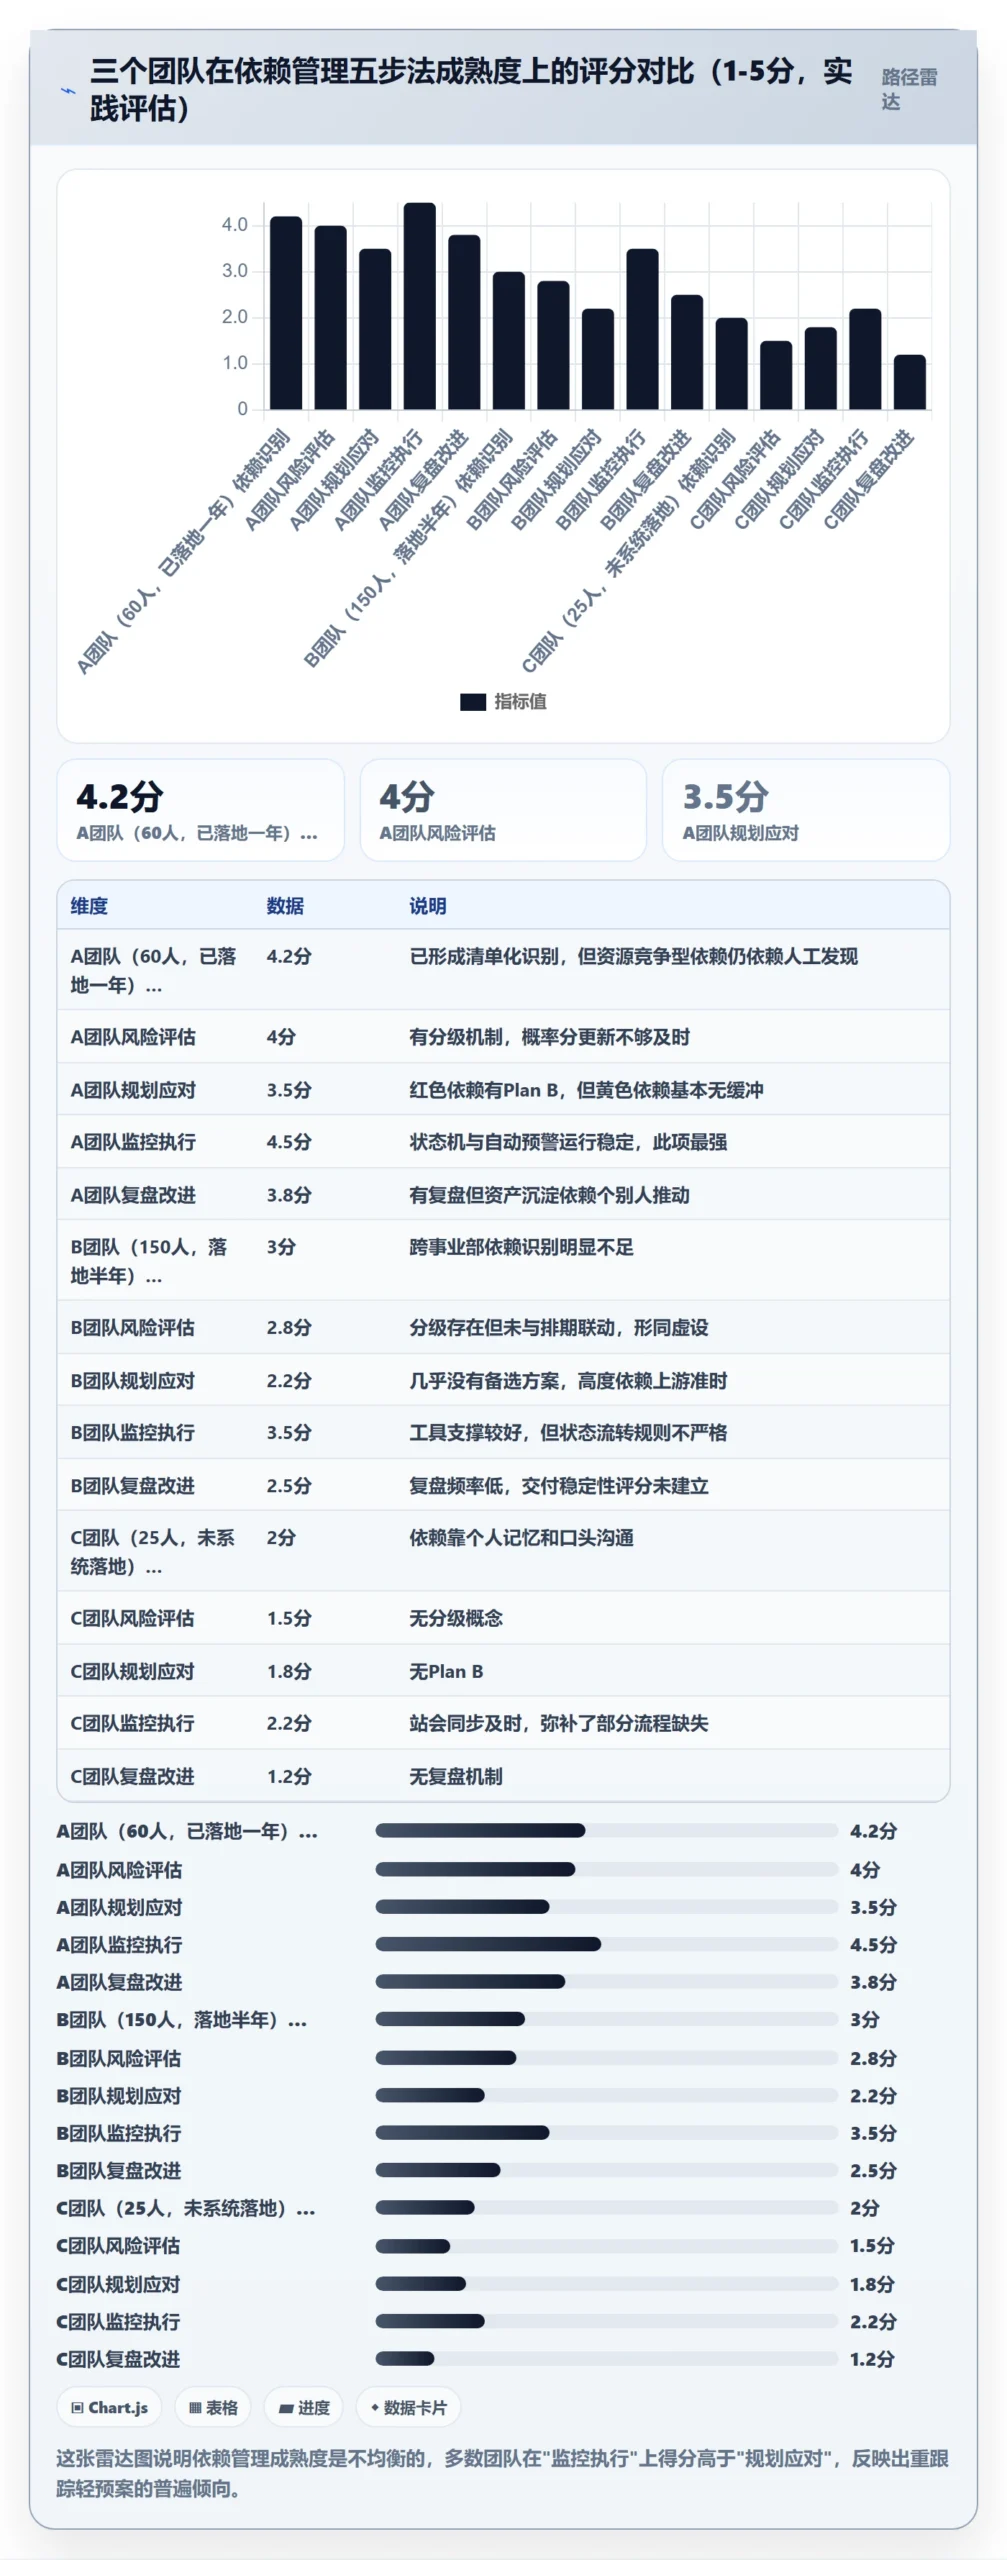Click 复盘频率低，交付稳定性评分未建立 cell

tap(558, 1486)
